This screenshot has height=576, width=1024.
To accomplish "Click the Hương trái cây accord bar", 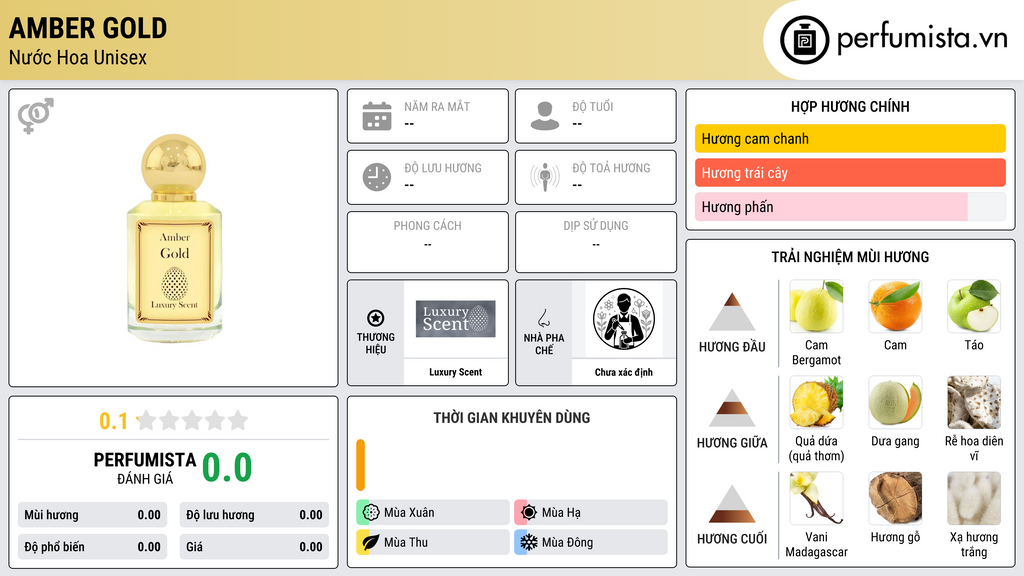I will click(x=850, y=172).
